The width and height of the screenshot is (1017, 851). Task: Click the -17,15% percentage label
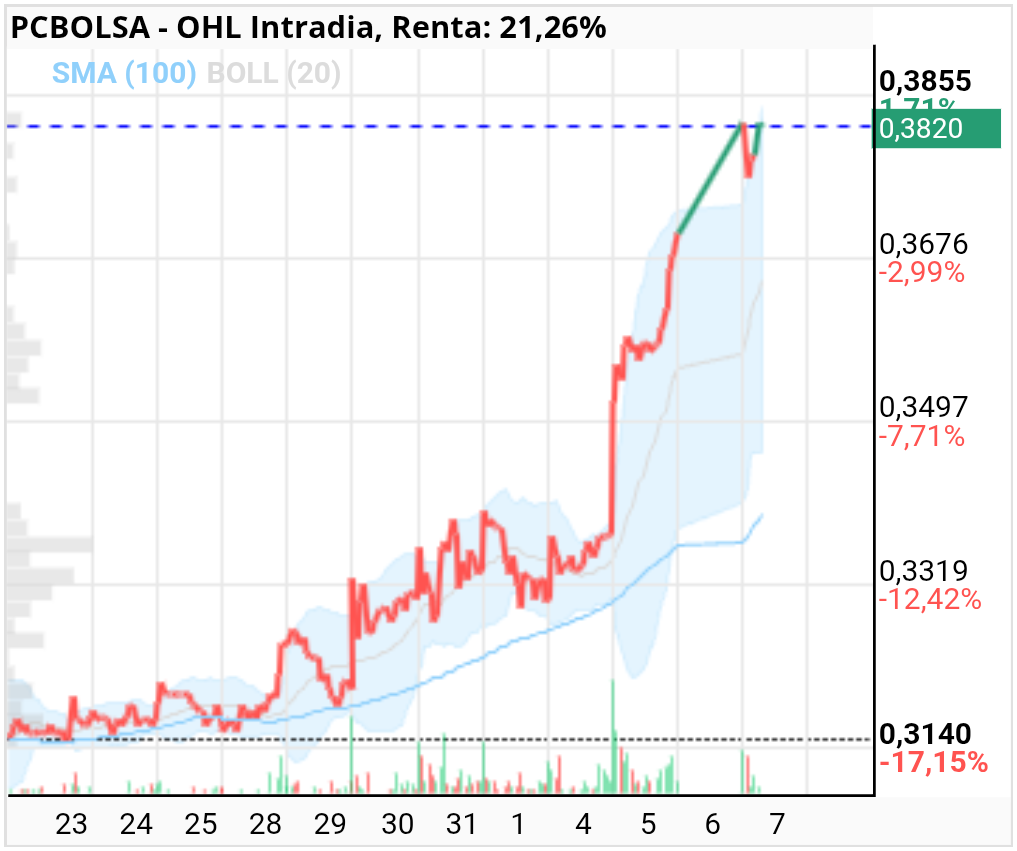(933, 762)
